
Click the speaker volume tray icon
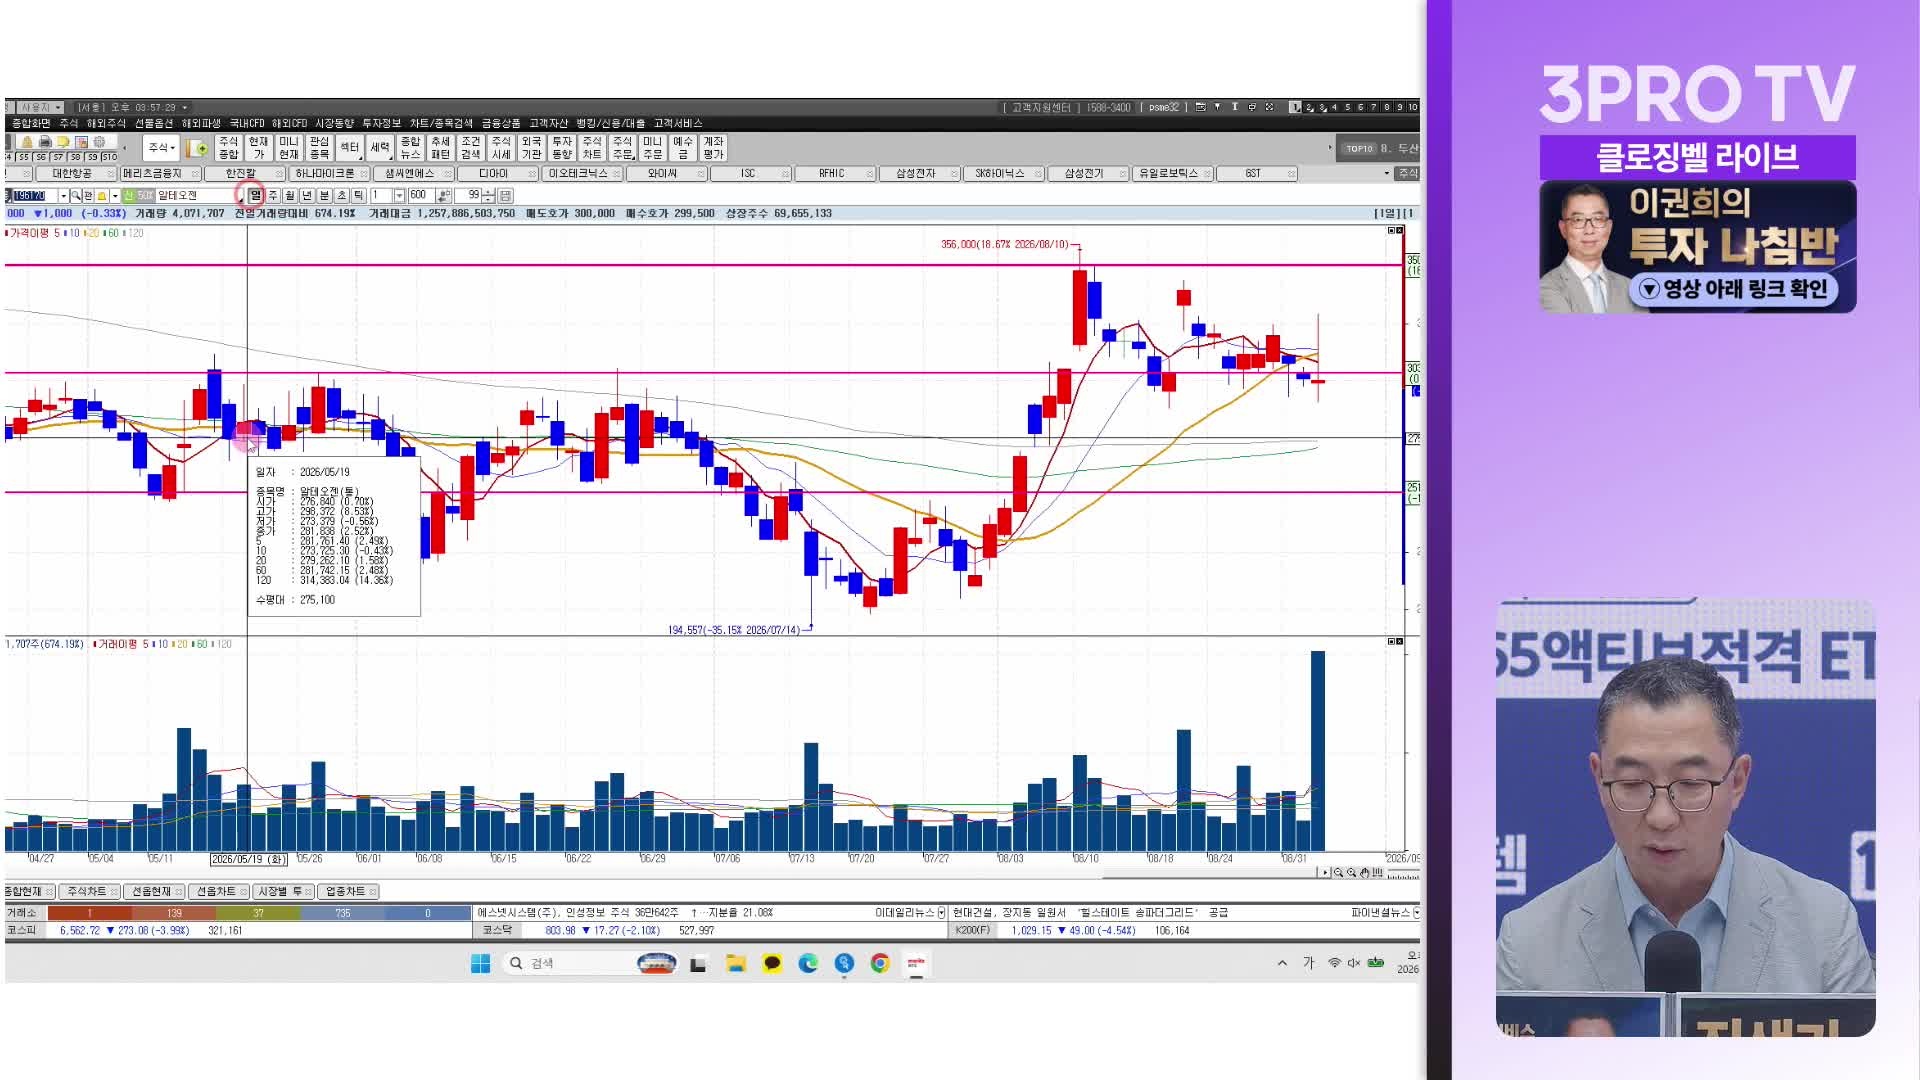click(1353, 963)
